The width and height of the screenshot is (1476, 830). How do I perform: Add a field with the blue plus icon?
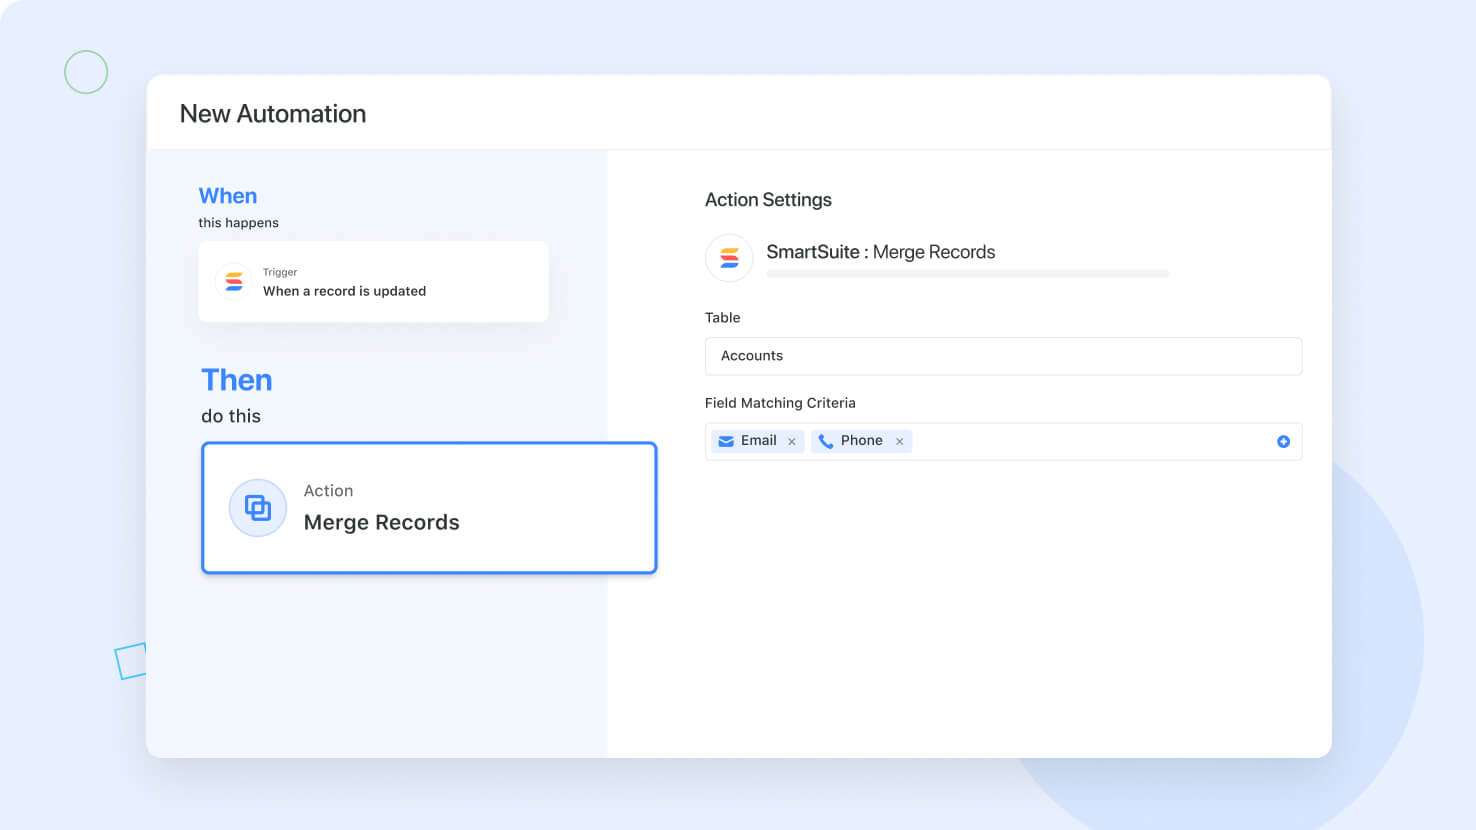[x=1283, y=442]
